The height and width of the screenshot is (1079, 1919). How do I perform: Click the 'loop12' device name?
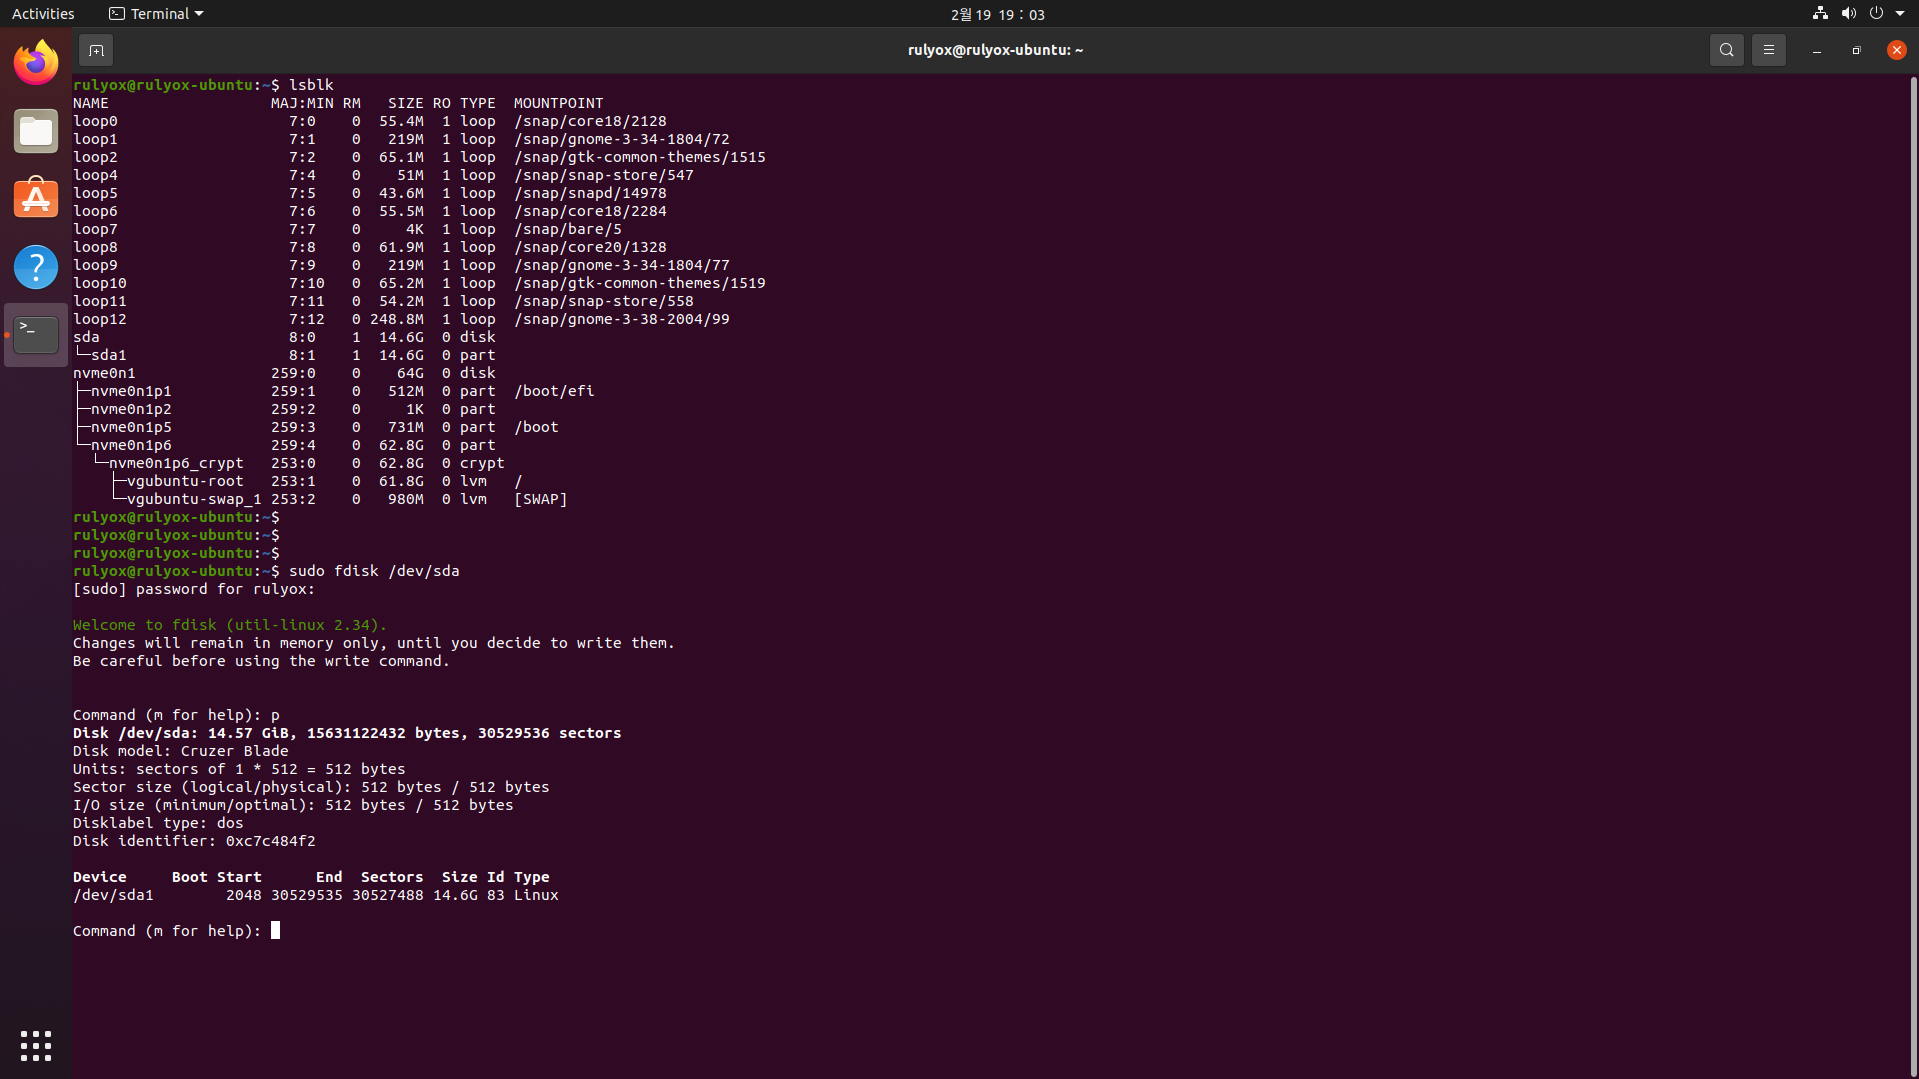pos(100,319)
